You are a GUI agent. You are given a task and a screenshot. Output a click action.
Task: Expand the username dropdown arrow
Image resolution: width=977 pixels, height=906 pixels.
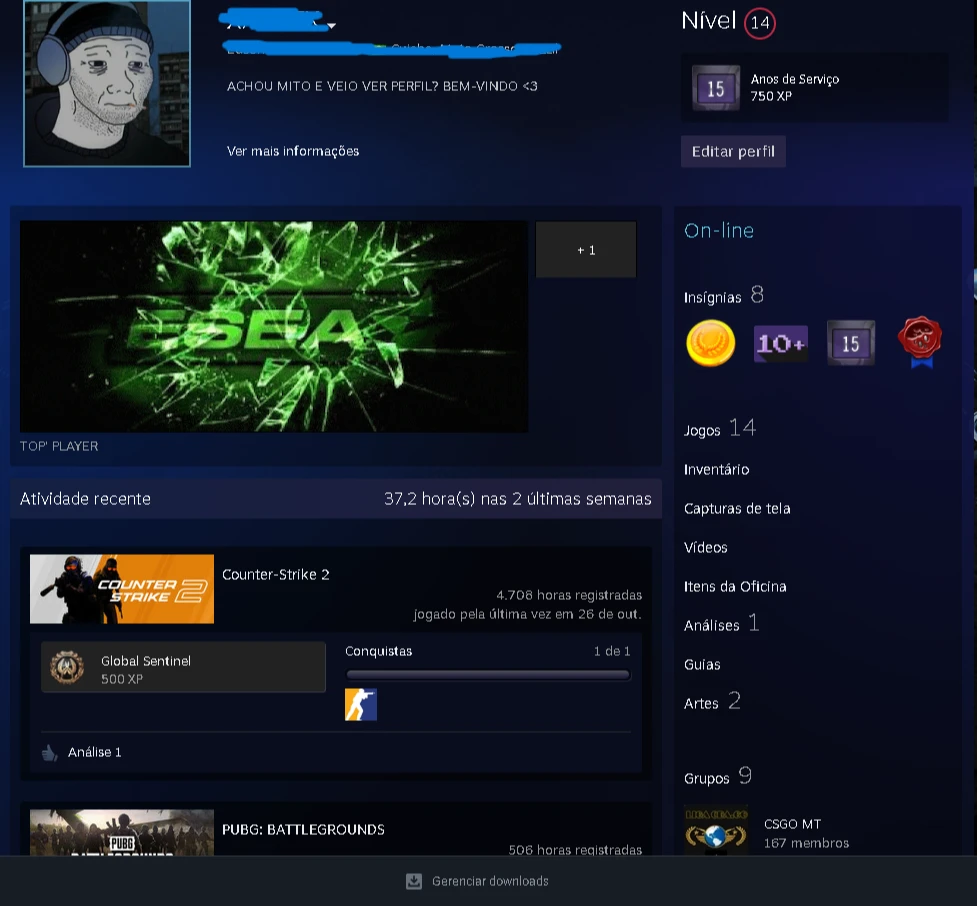(x=331, y=25)
